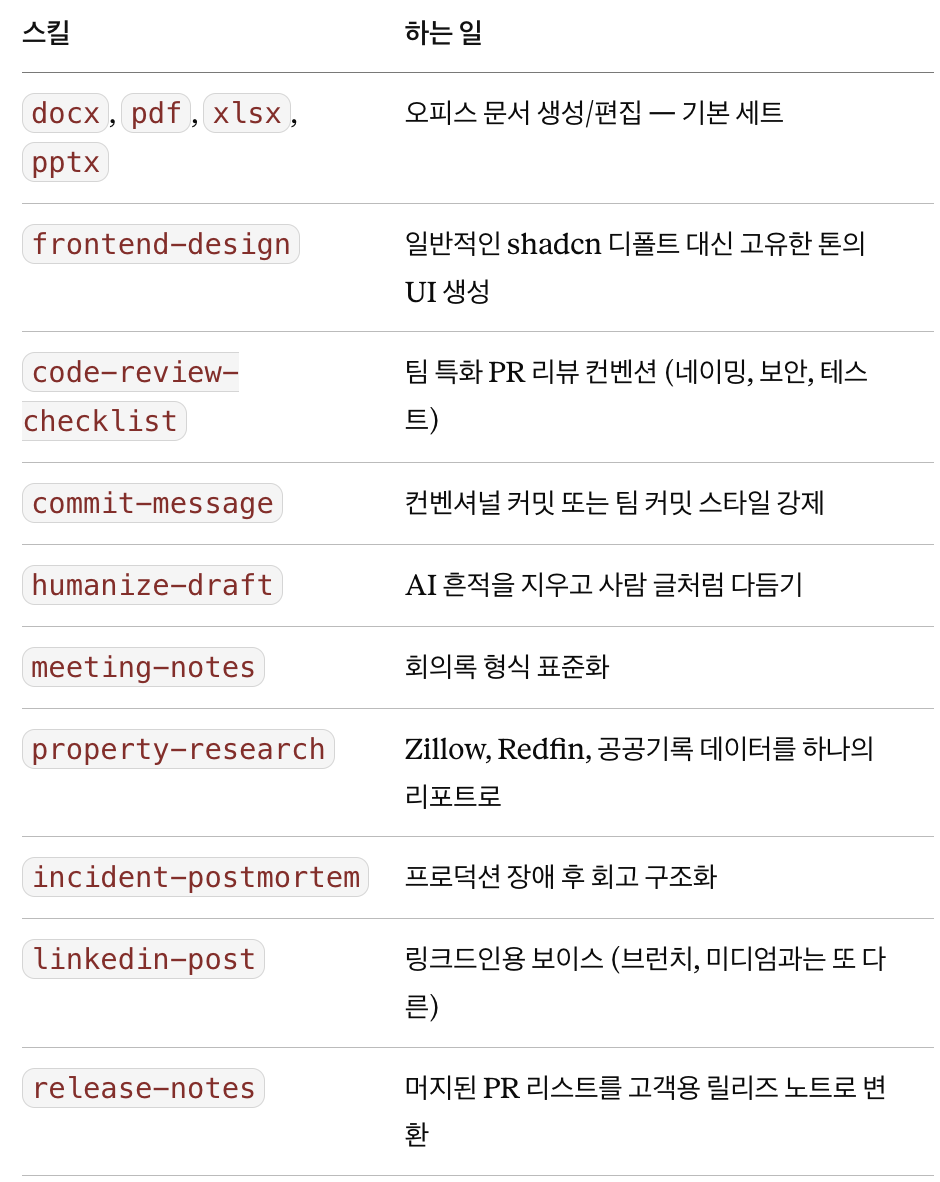This screenshot has width=940, height=1182.
Task: Select the pptx skill tag
Action: [66, 162]
